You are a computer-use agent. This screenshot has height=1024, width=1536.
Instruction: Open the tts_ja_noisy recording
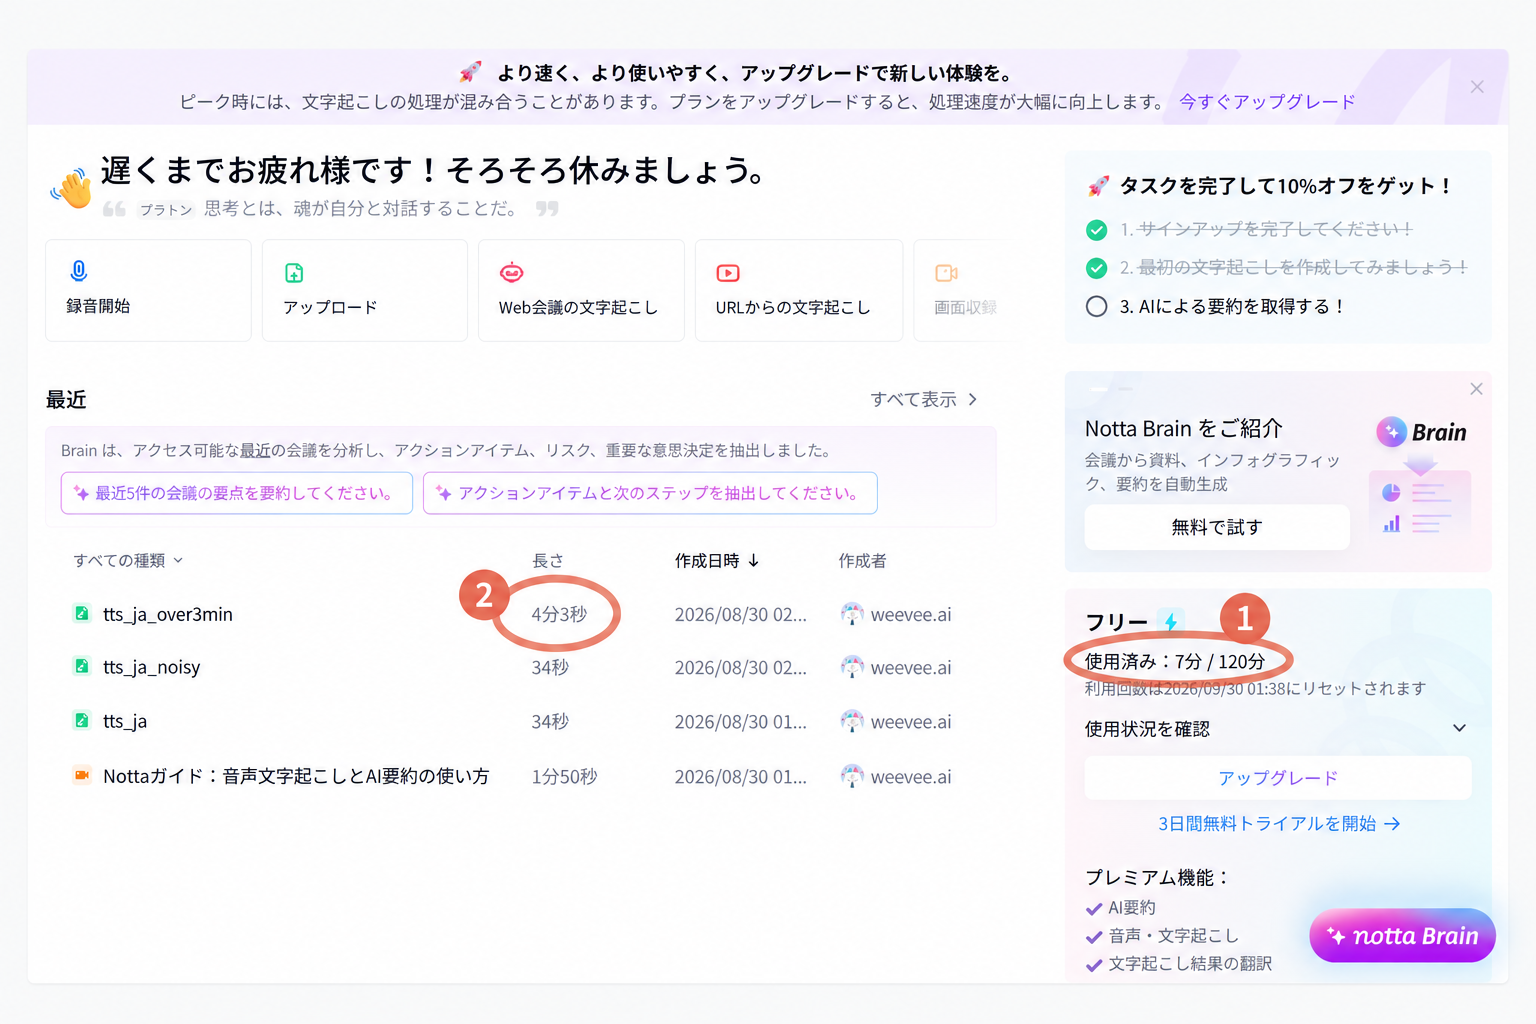tap(152, 667)
